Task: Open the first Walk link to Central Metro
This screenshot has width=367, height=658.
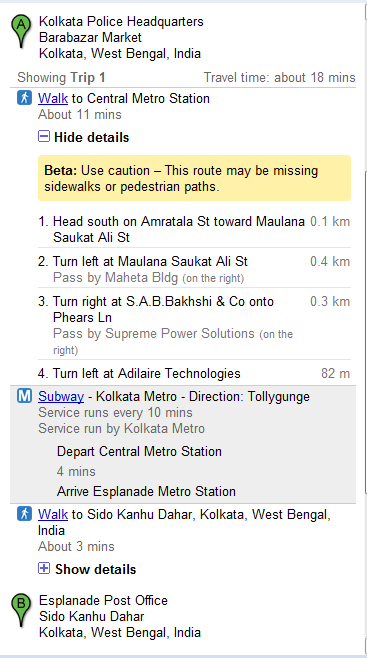Action: [x=53, y=99]
